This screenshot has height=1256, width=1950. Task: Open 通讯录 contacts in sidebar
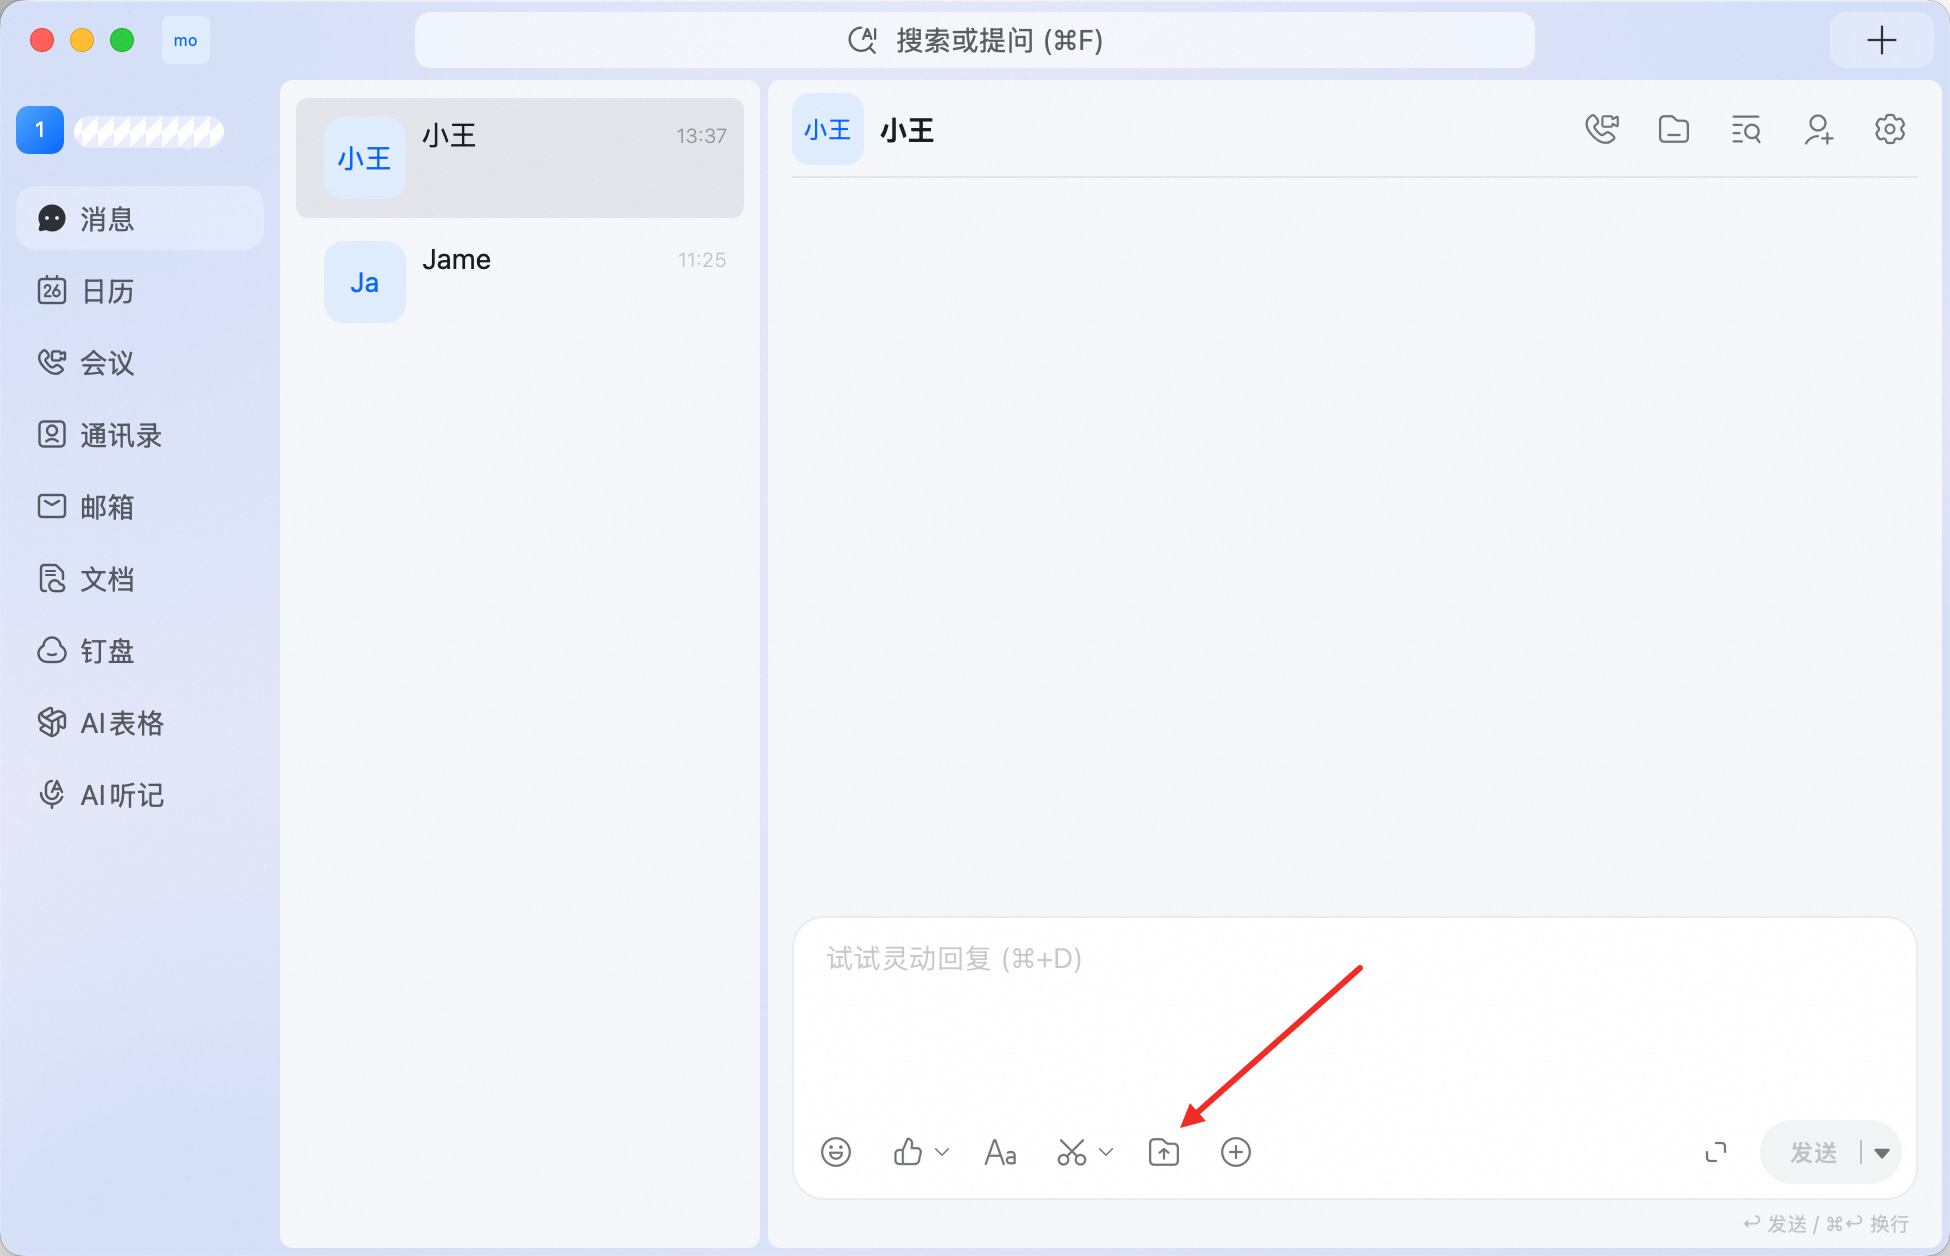click(x=140, y=435)
